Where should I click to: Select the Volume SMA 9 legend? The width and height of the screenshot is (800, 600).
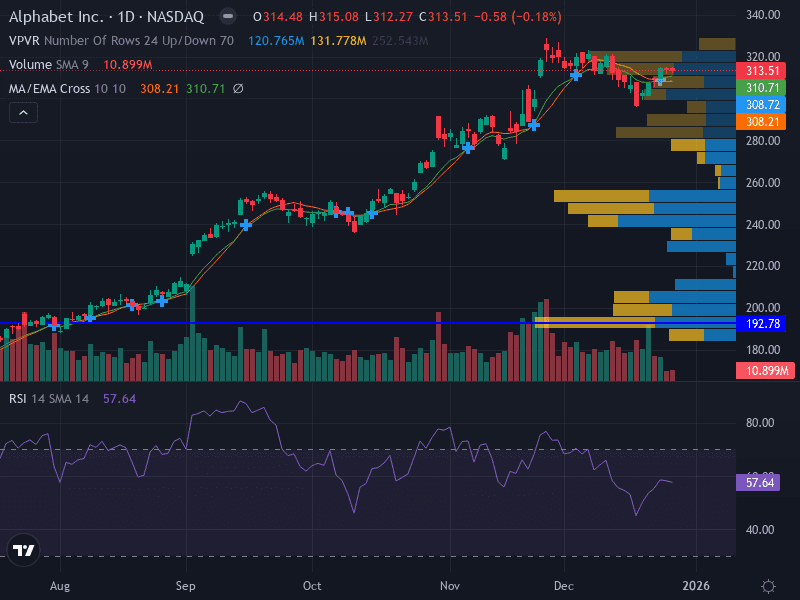click(48, 65)
